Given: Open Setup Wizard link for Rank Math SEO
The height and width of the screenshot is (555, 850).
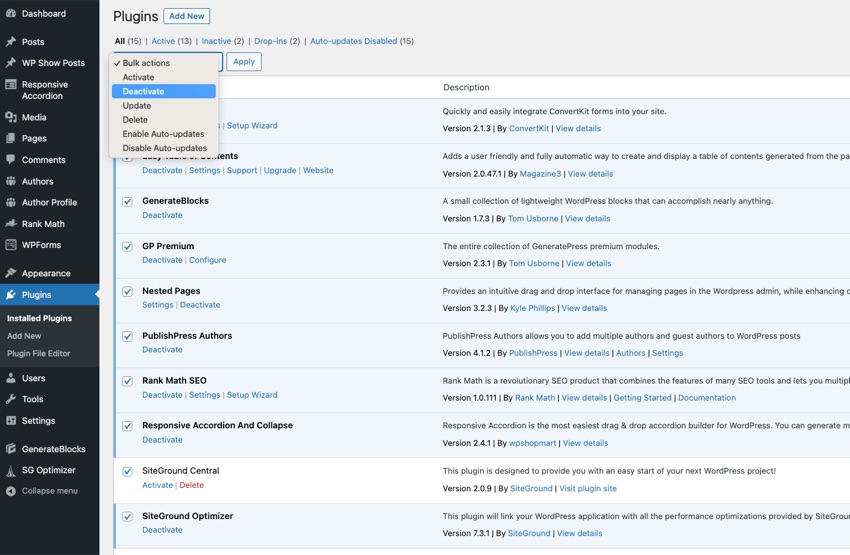Looking at the screenshot, I should click(x=252, y=395).
